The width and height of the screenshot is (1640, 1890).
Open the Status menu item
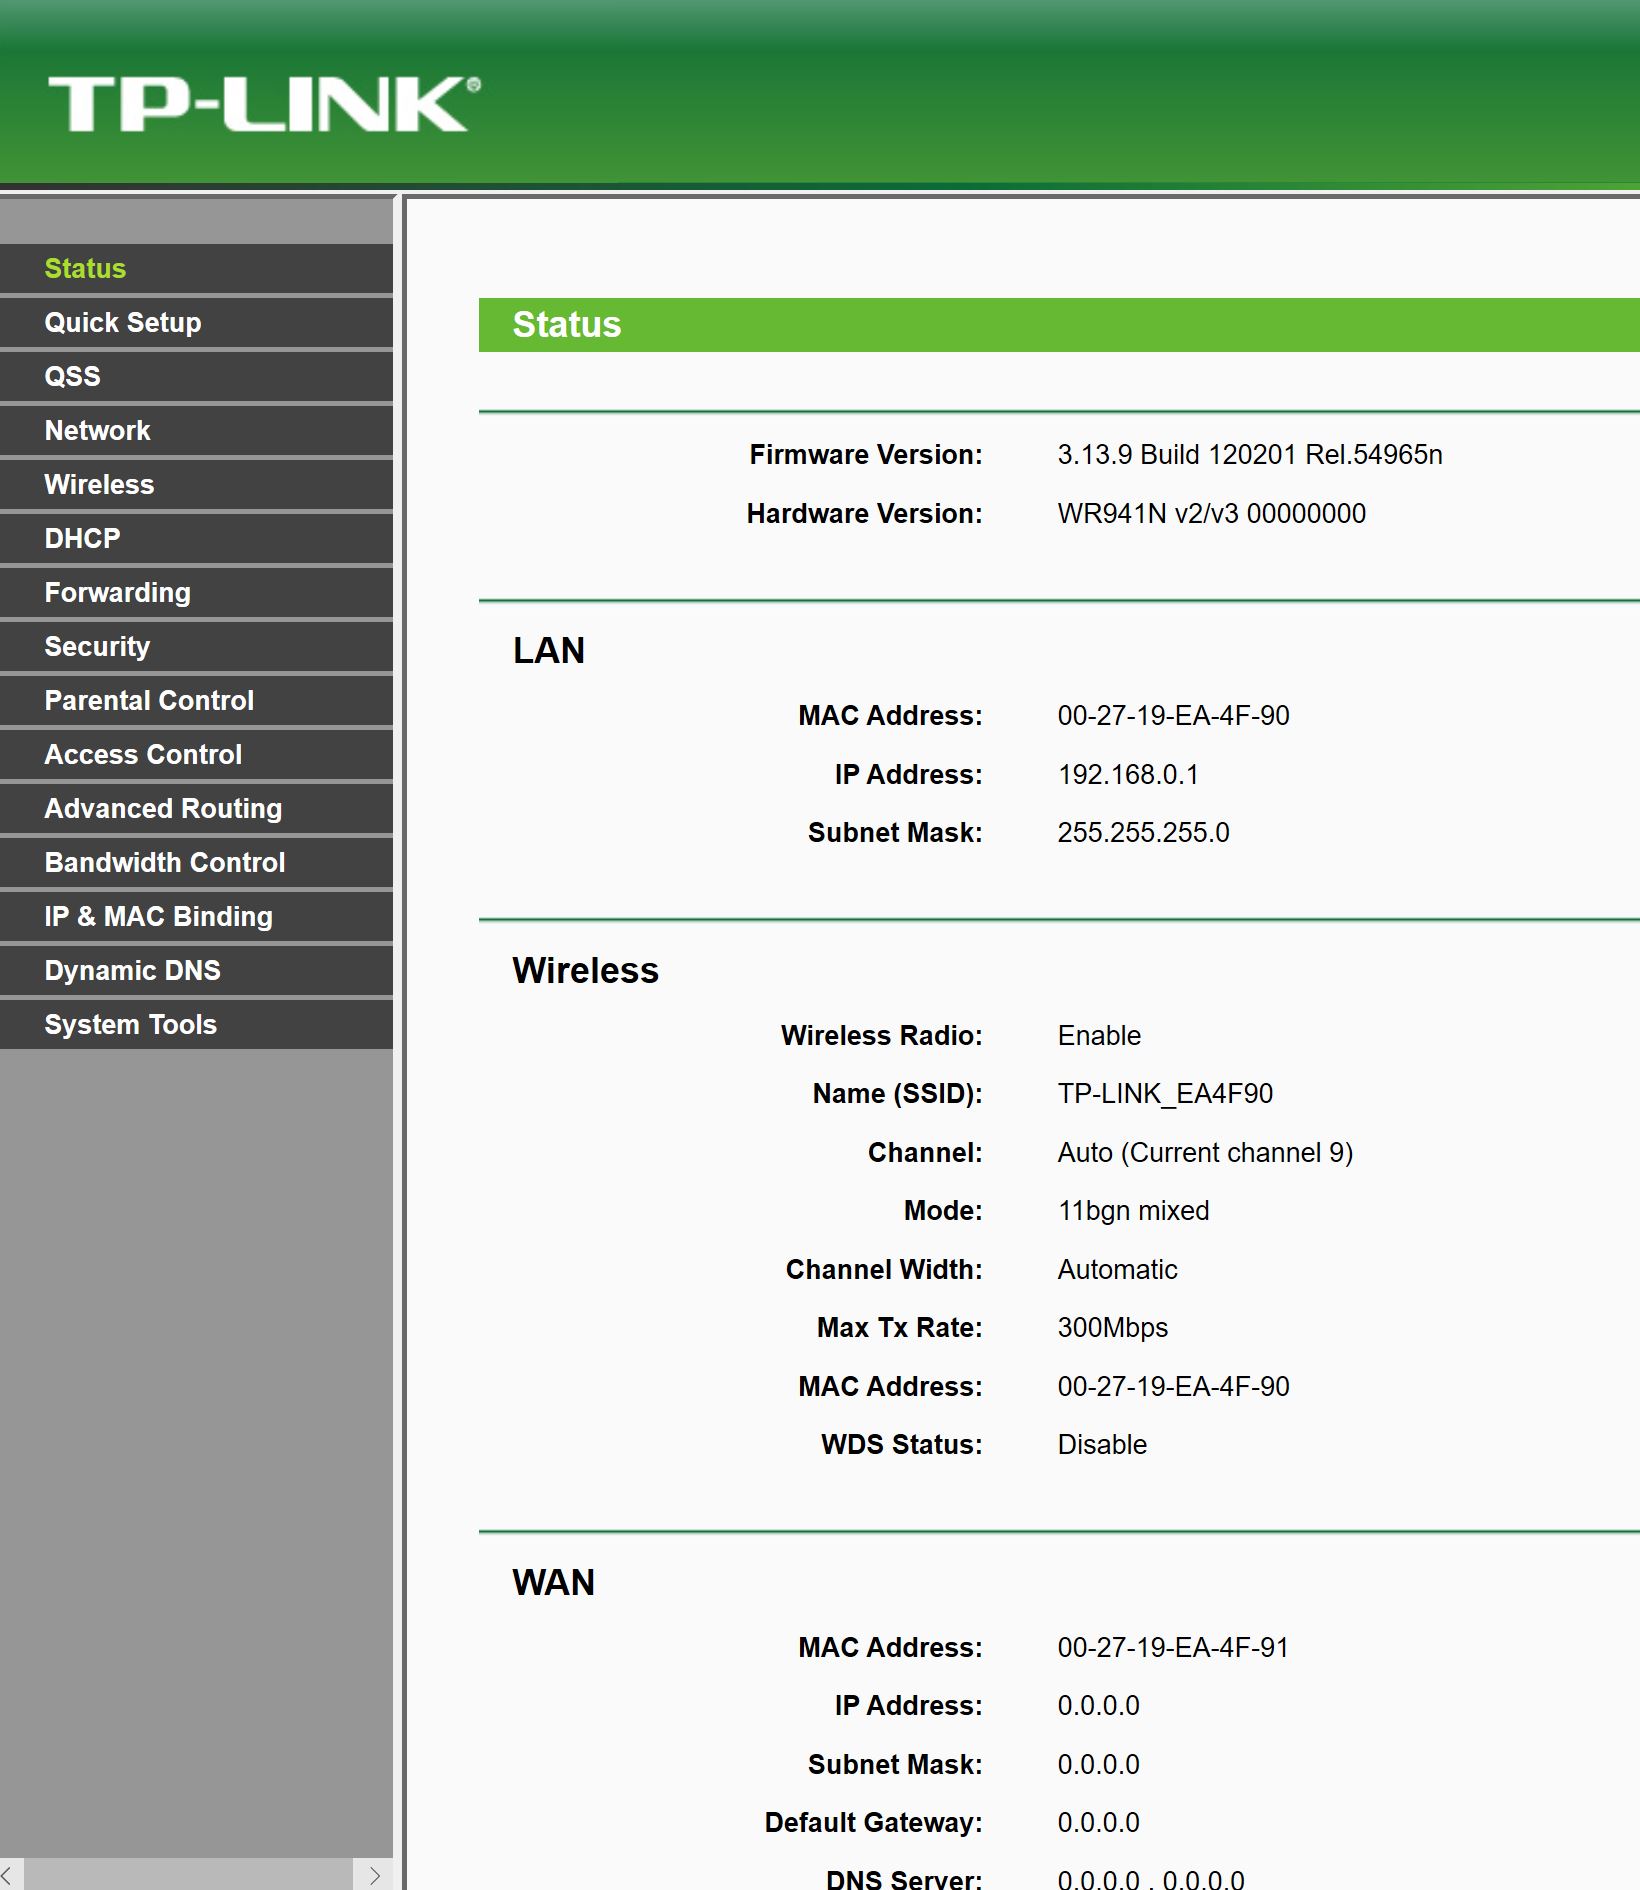click(x=196, y=268)
